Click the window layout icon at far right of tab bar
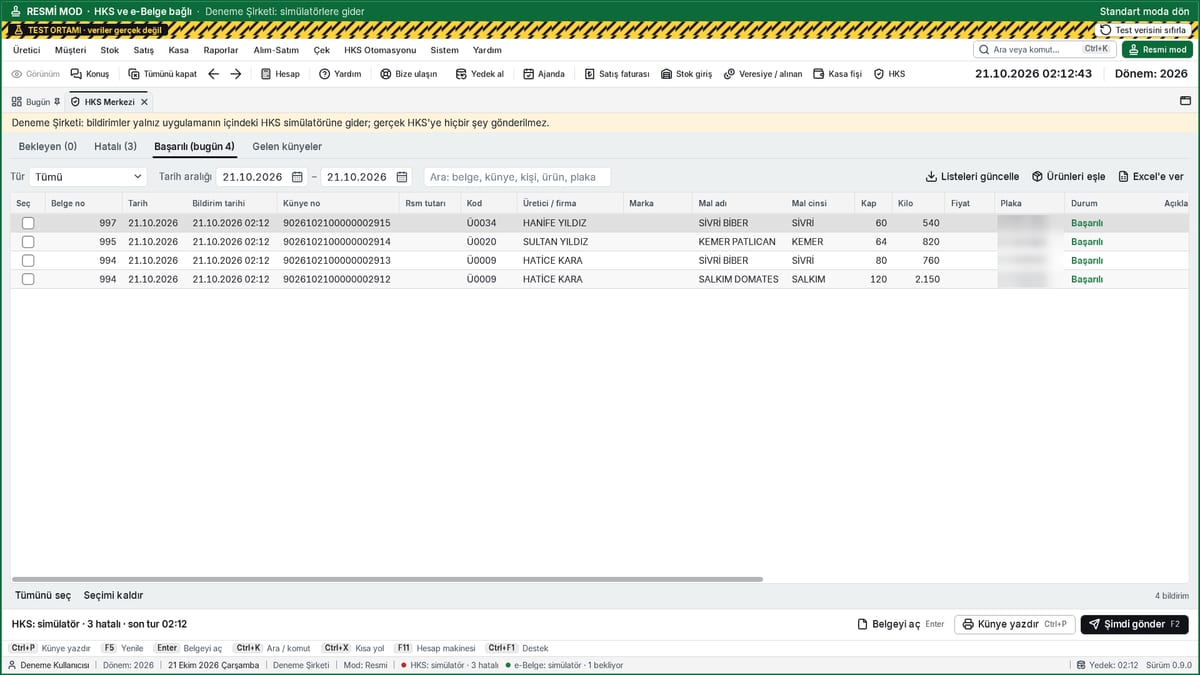 click(1185, 101)
